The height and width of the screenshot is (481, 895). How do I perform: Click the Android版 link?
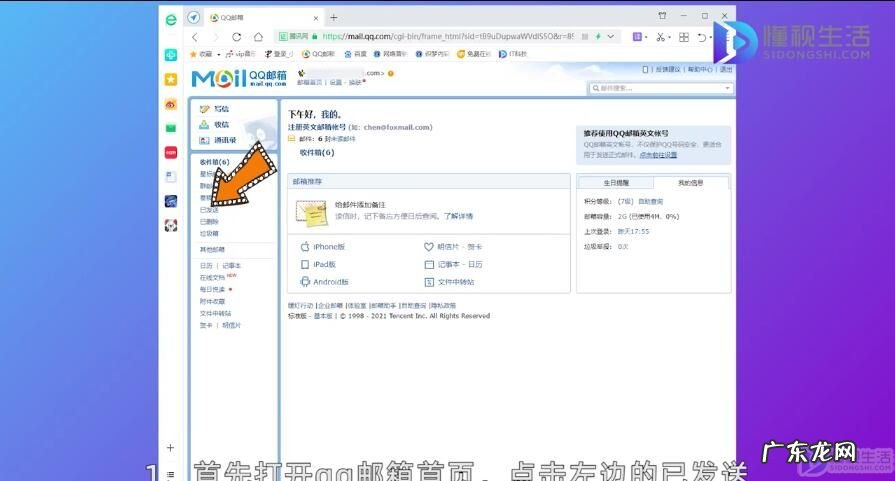(x=331, y=282)
